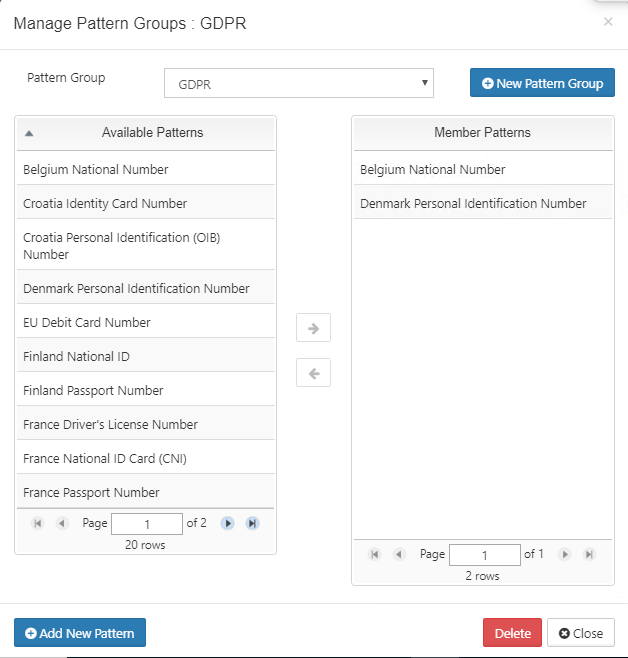628x658 pixels.
Task: Click the right arrow to add pattern
Action: [x=313, y=328]
